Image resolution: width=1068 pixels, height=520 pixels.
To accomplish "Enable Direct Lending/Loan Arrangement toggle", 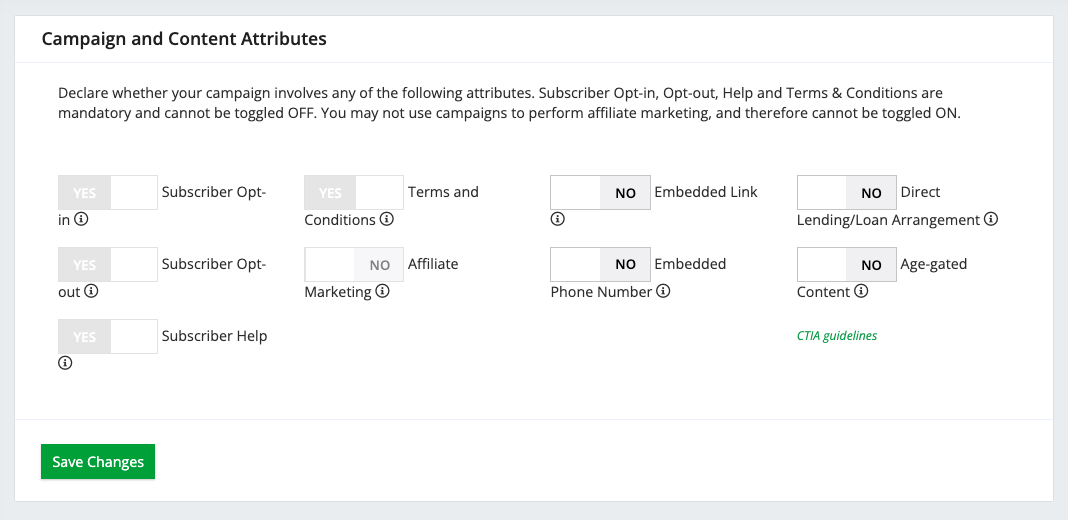I will tap(846, 192).
